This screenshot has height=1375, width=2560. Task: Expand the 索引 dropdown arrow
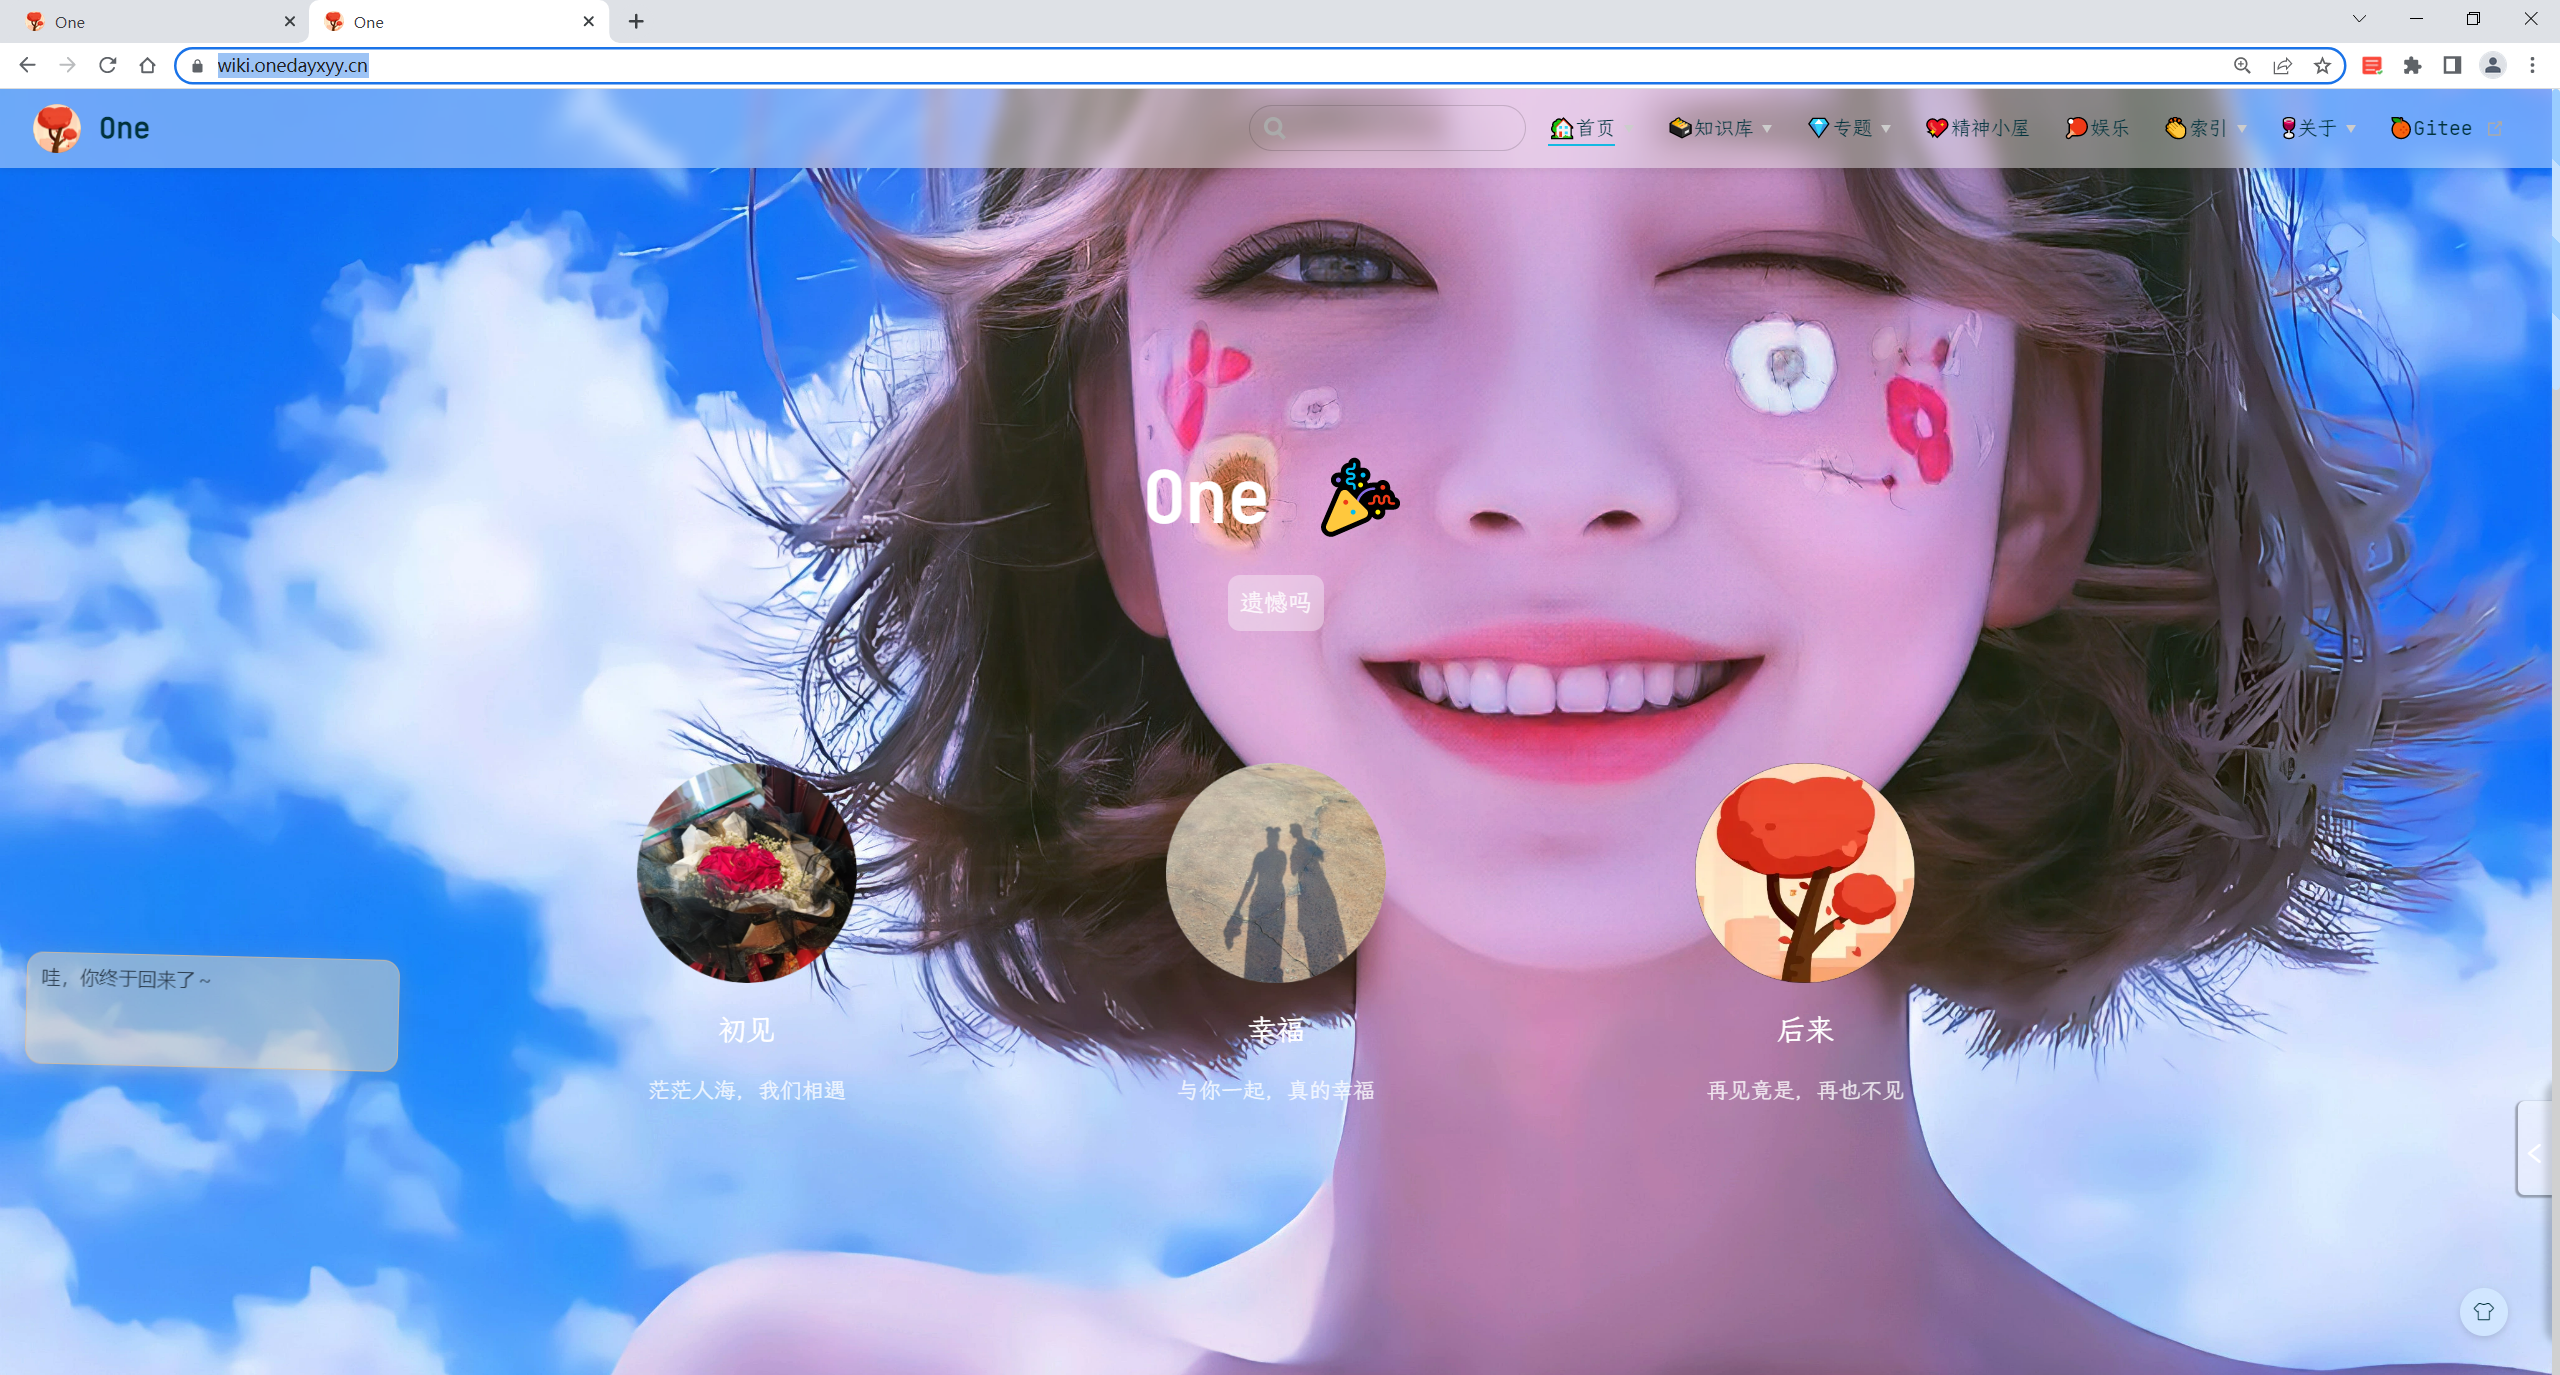[x=2242, y=129]
